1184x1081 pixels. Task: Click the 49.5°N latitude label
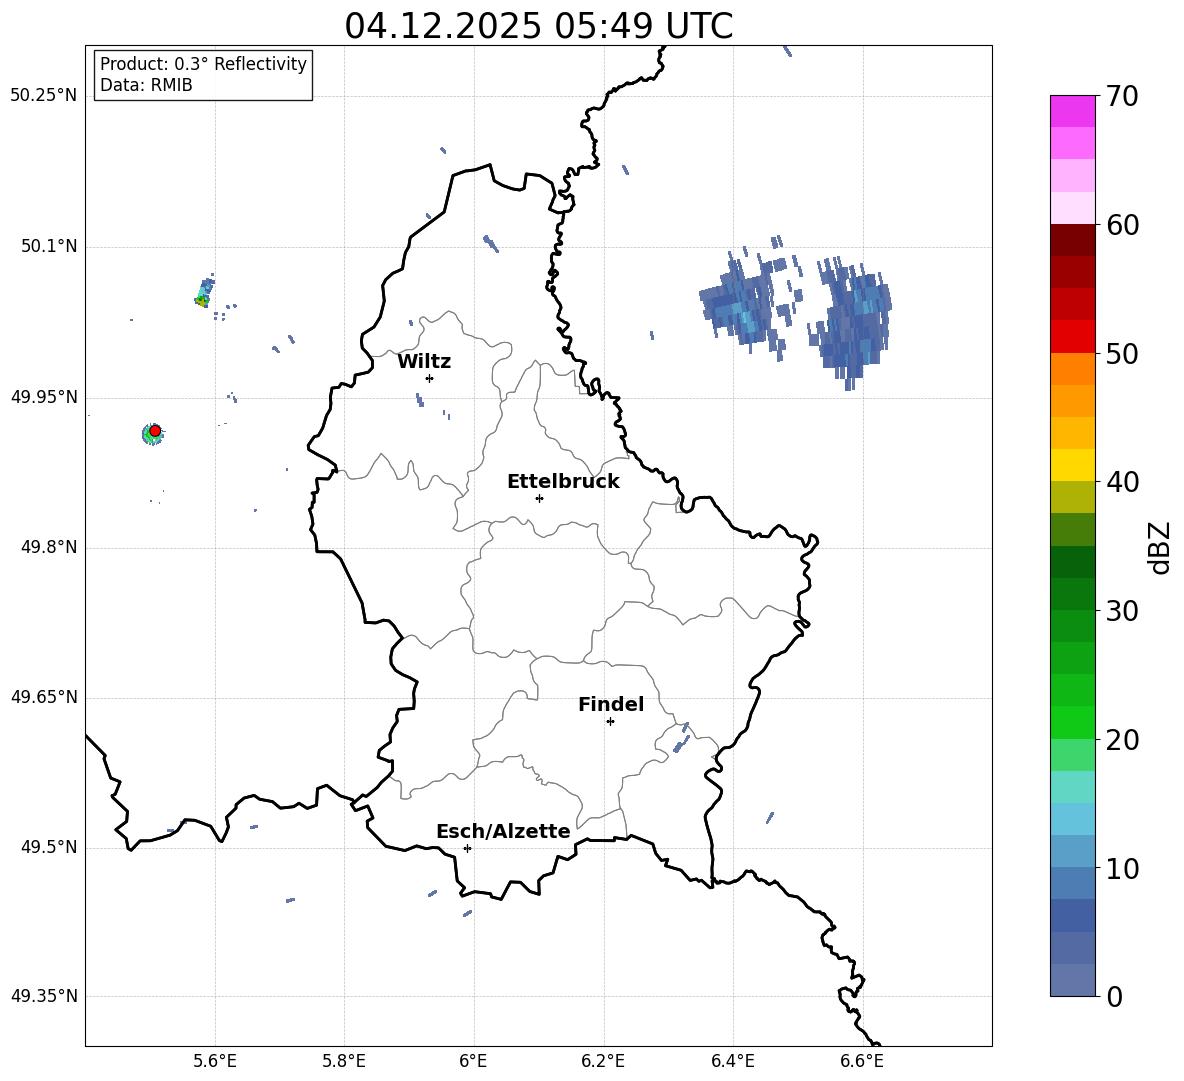(49, 847)
